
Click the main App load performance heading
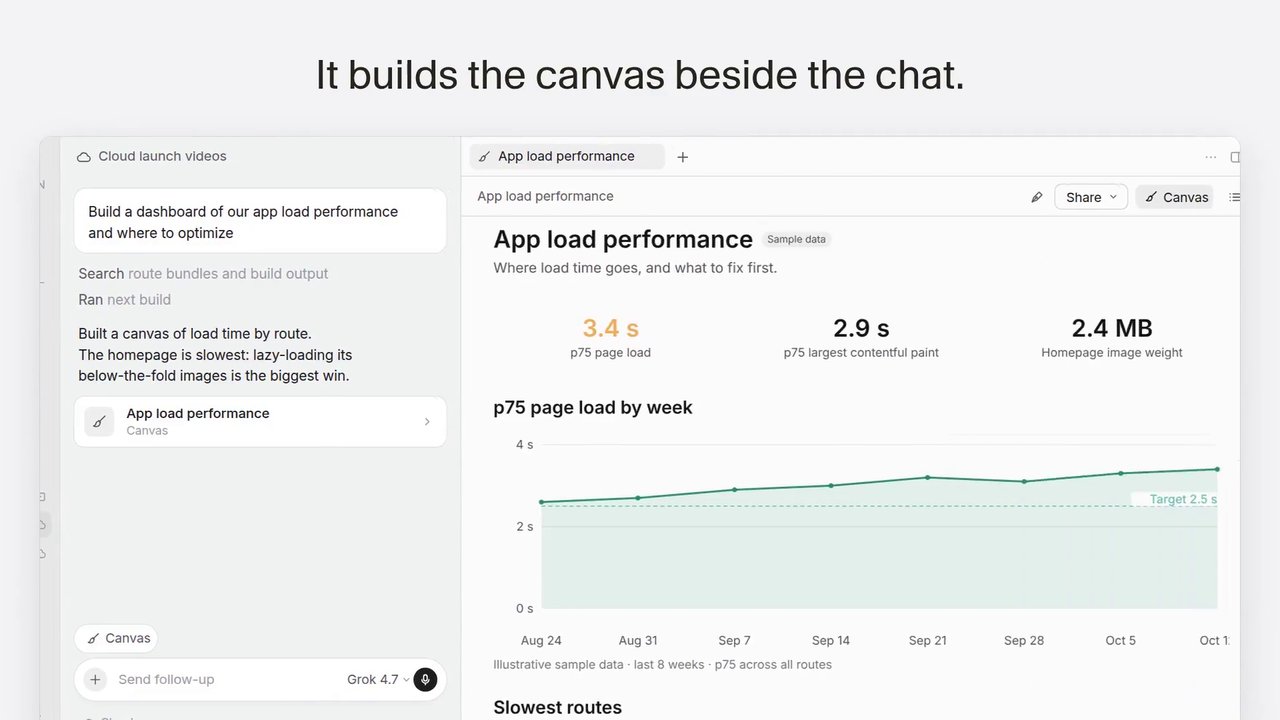coord(623,239)
